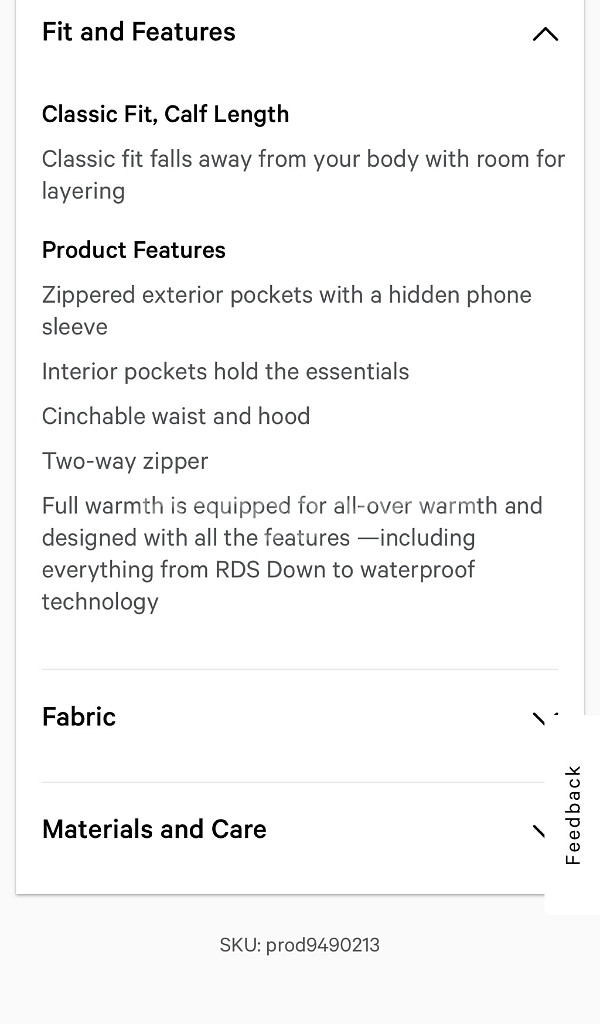
Task: Select the Product Features subheading
Action: tap(134, 250)
